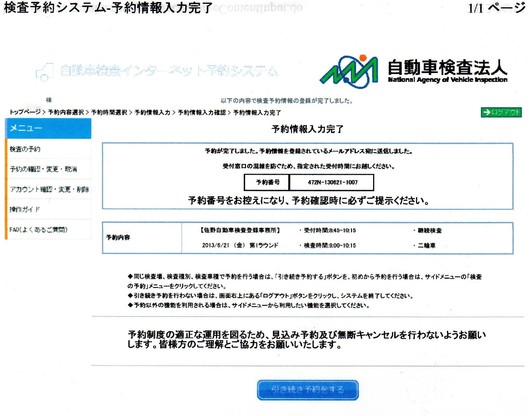Click the faded truck icon in header
Viewport: 530px width, 416px height.
(45, 72)
